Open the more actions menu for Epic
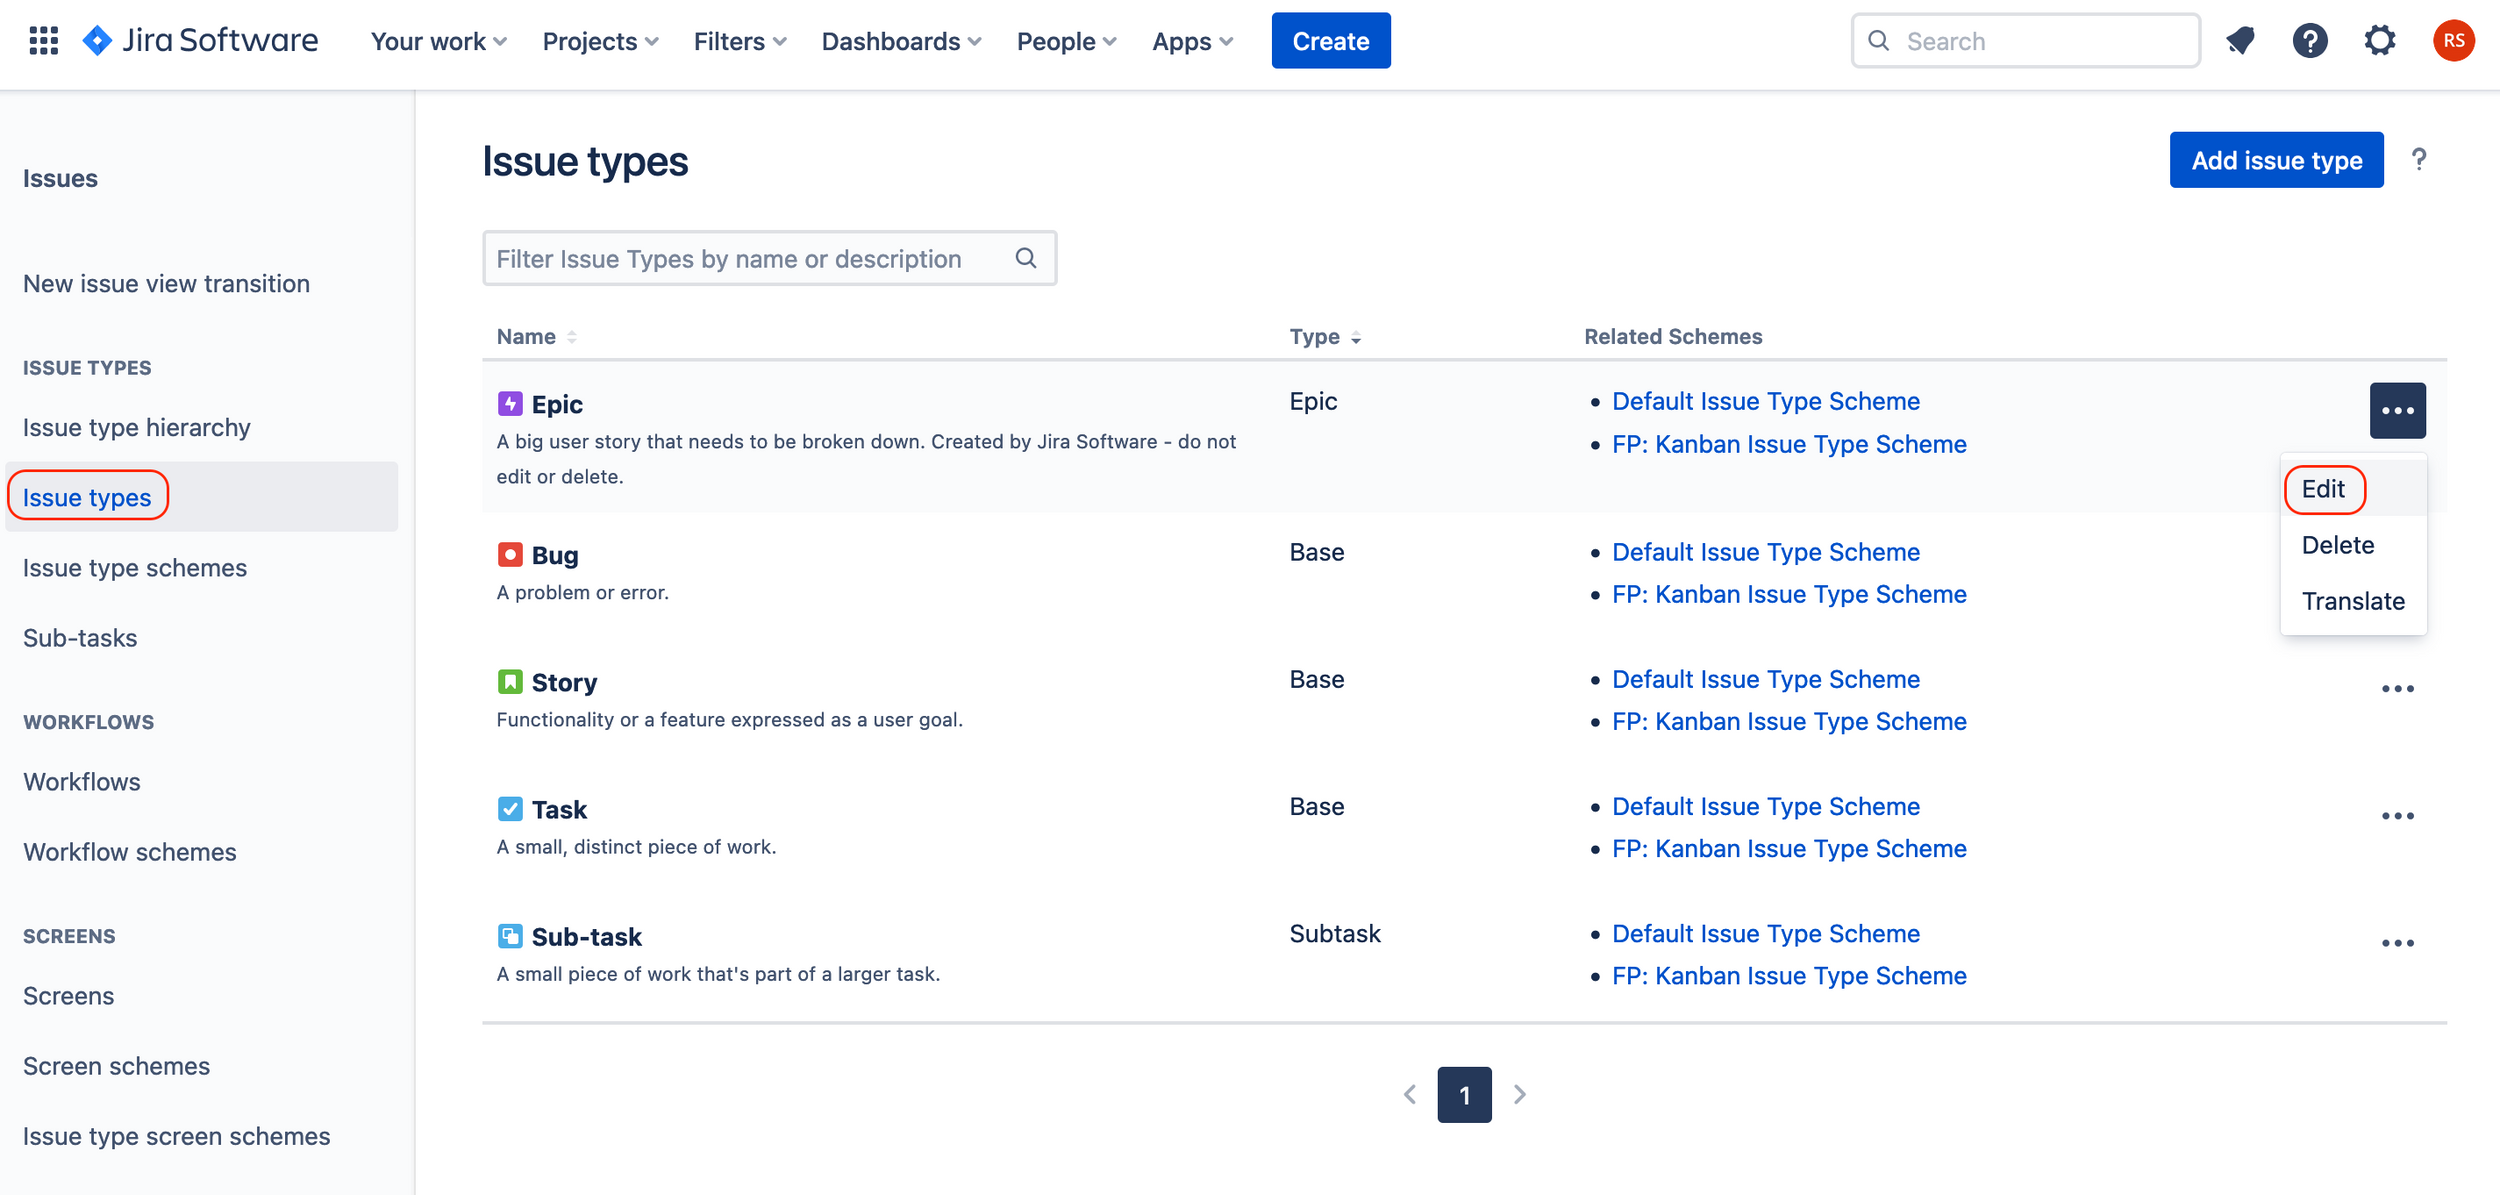 tap(2397, 410)
